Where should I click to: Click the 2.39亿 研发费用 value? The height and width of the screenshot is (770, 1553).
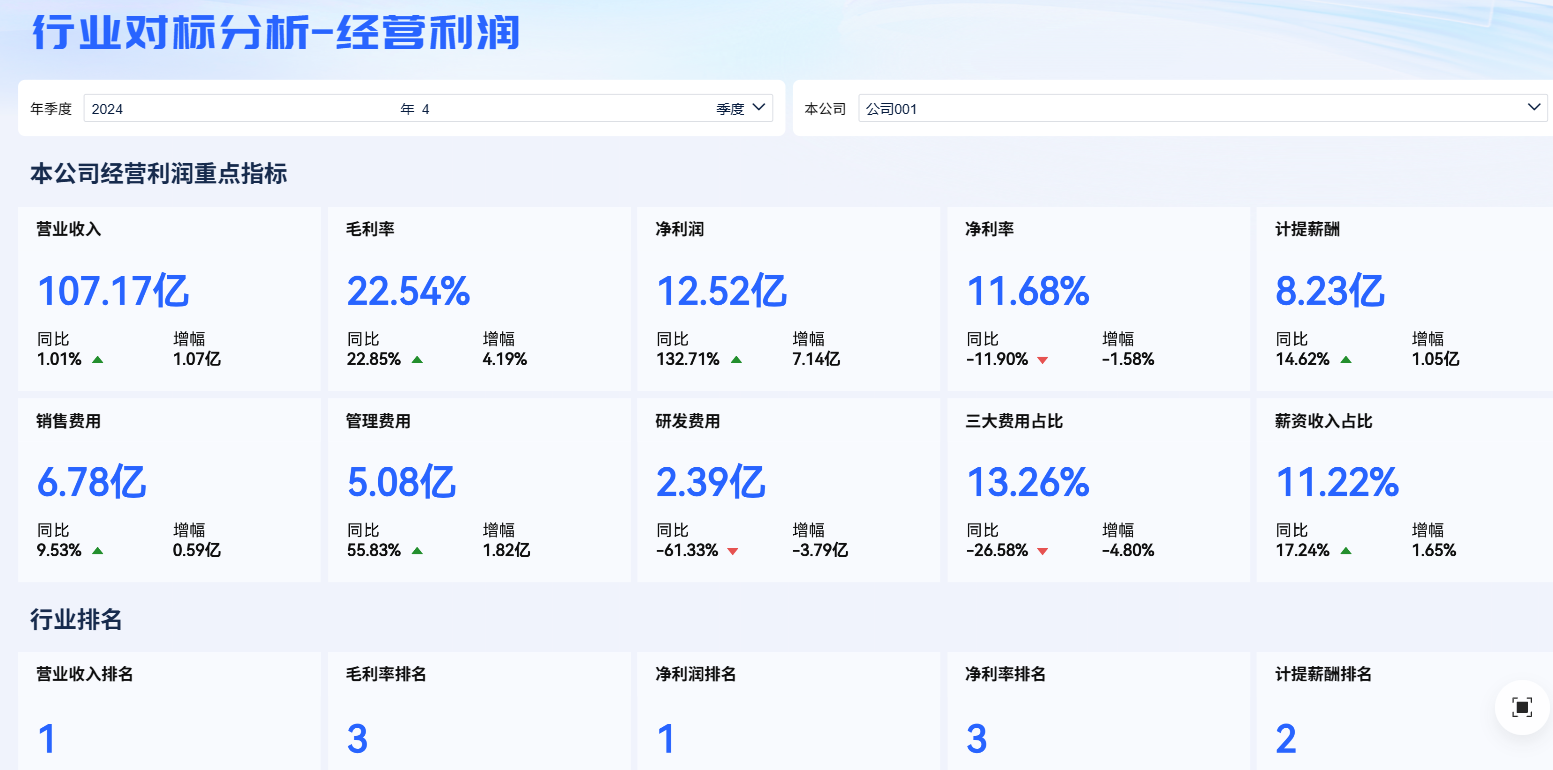pyautogui.click(x=711, y=482)
